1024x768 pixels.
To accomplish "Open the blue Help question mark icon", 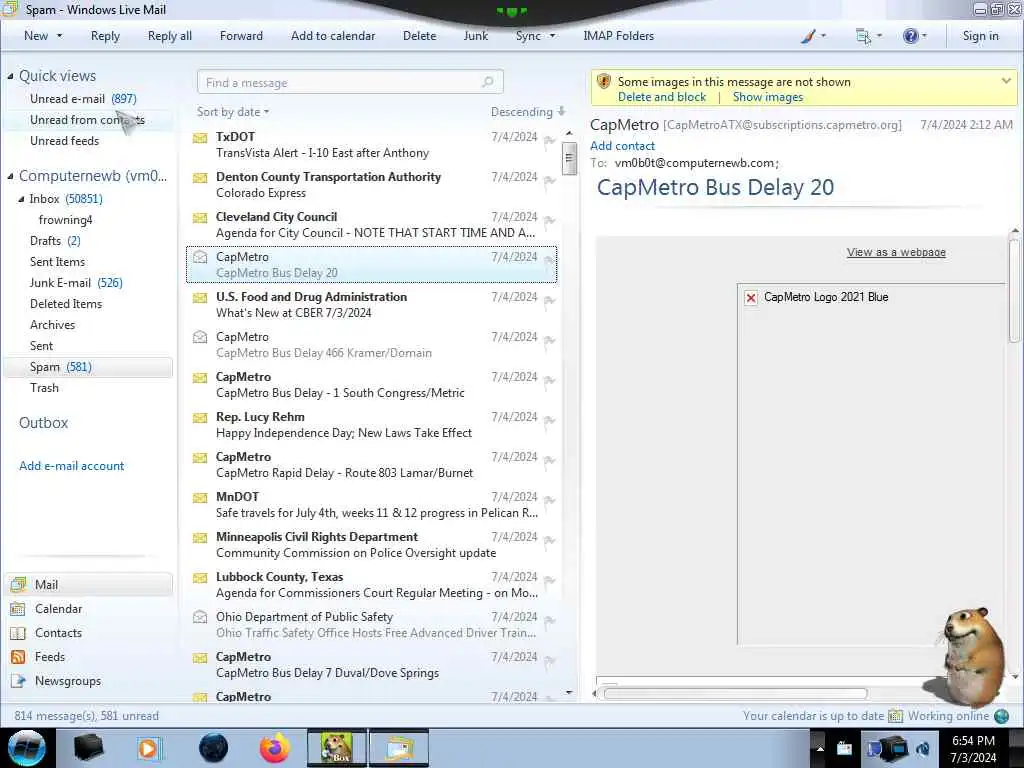I will coord(910,36).
